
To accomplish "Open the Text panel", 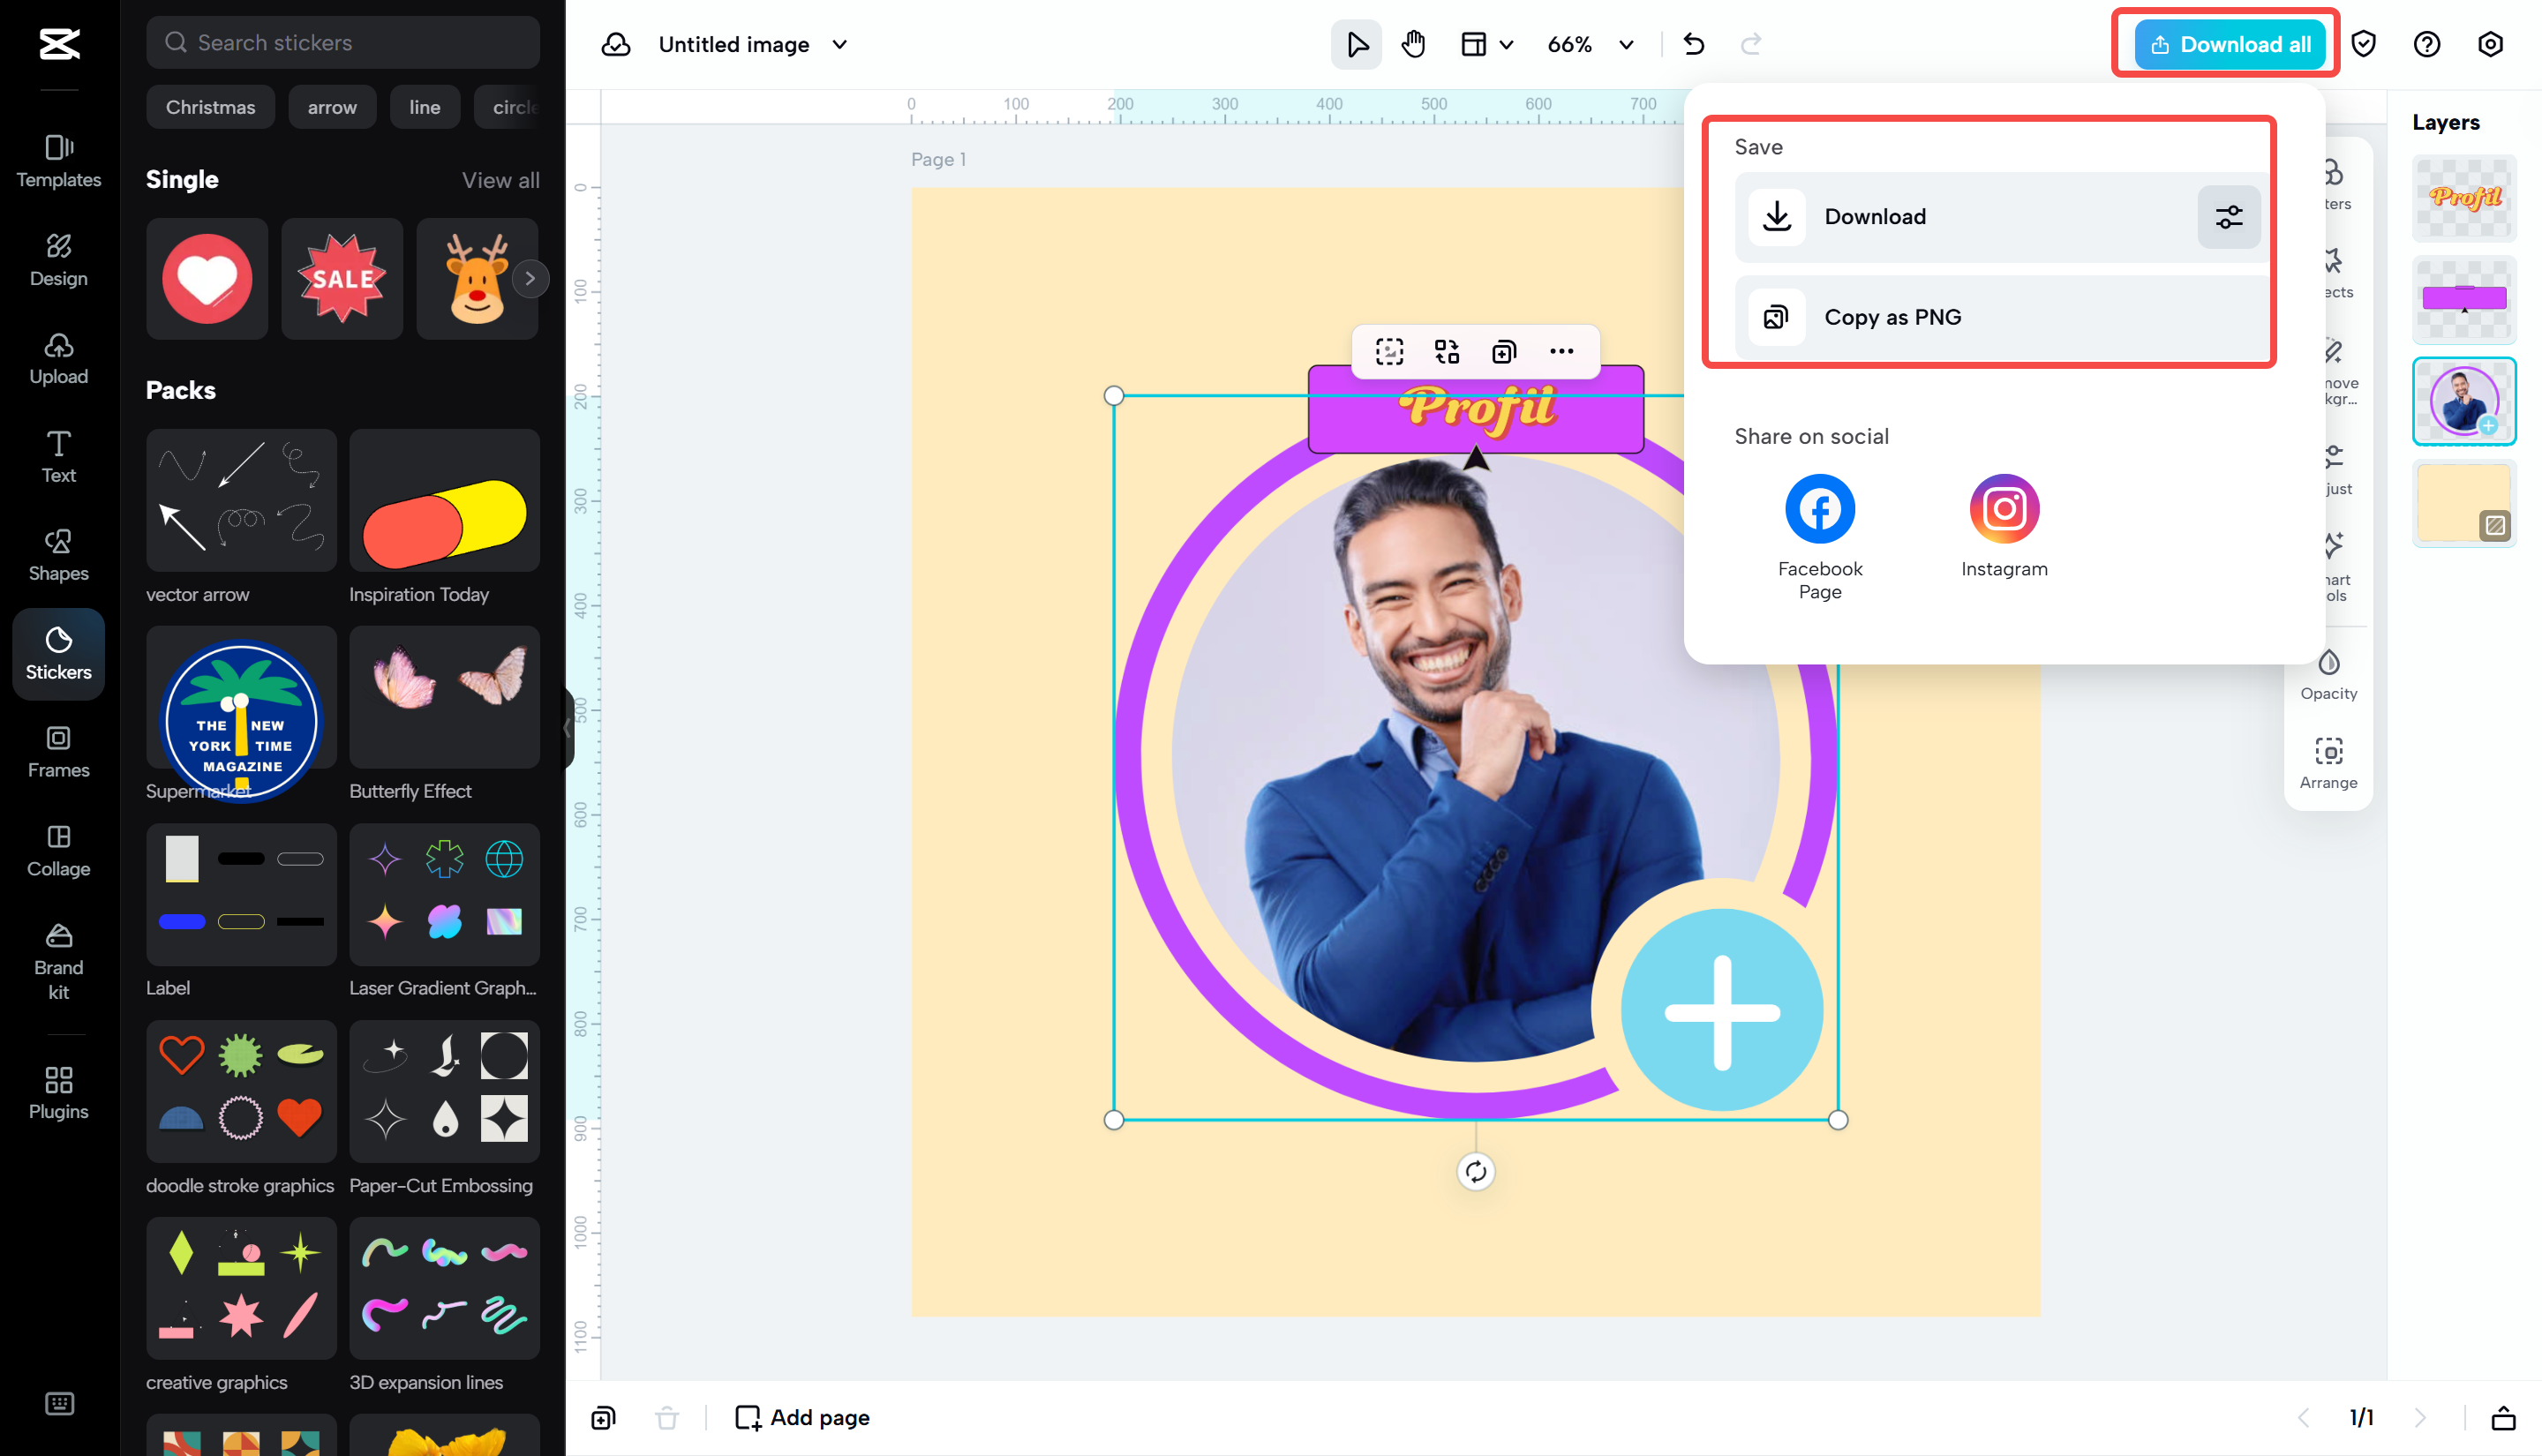I will [58, 457].
